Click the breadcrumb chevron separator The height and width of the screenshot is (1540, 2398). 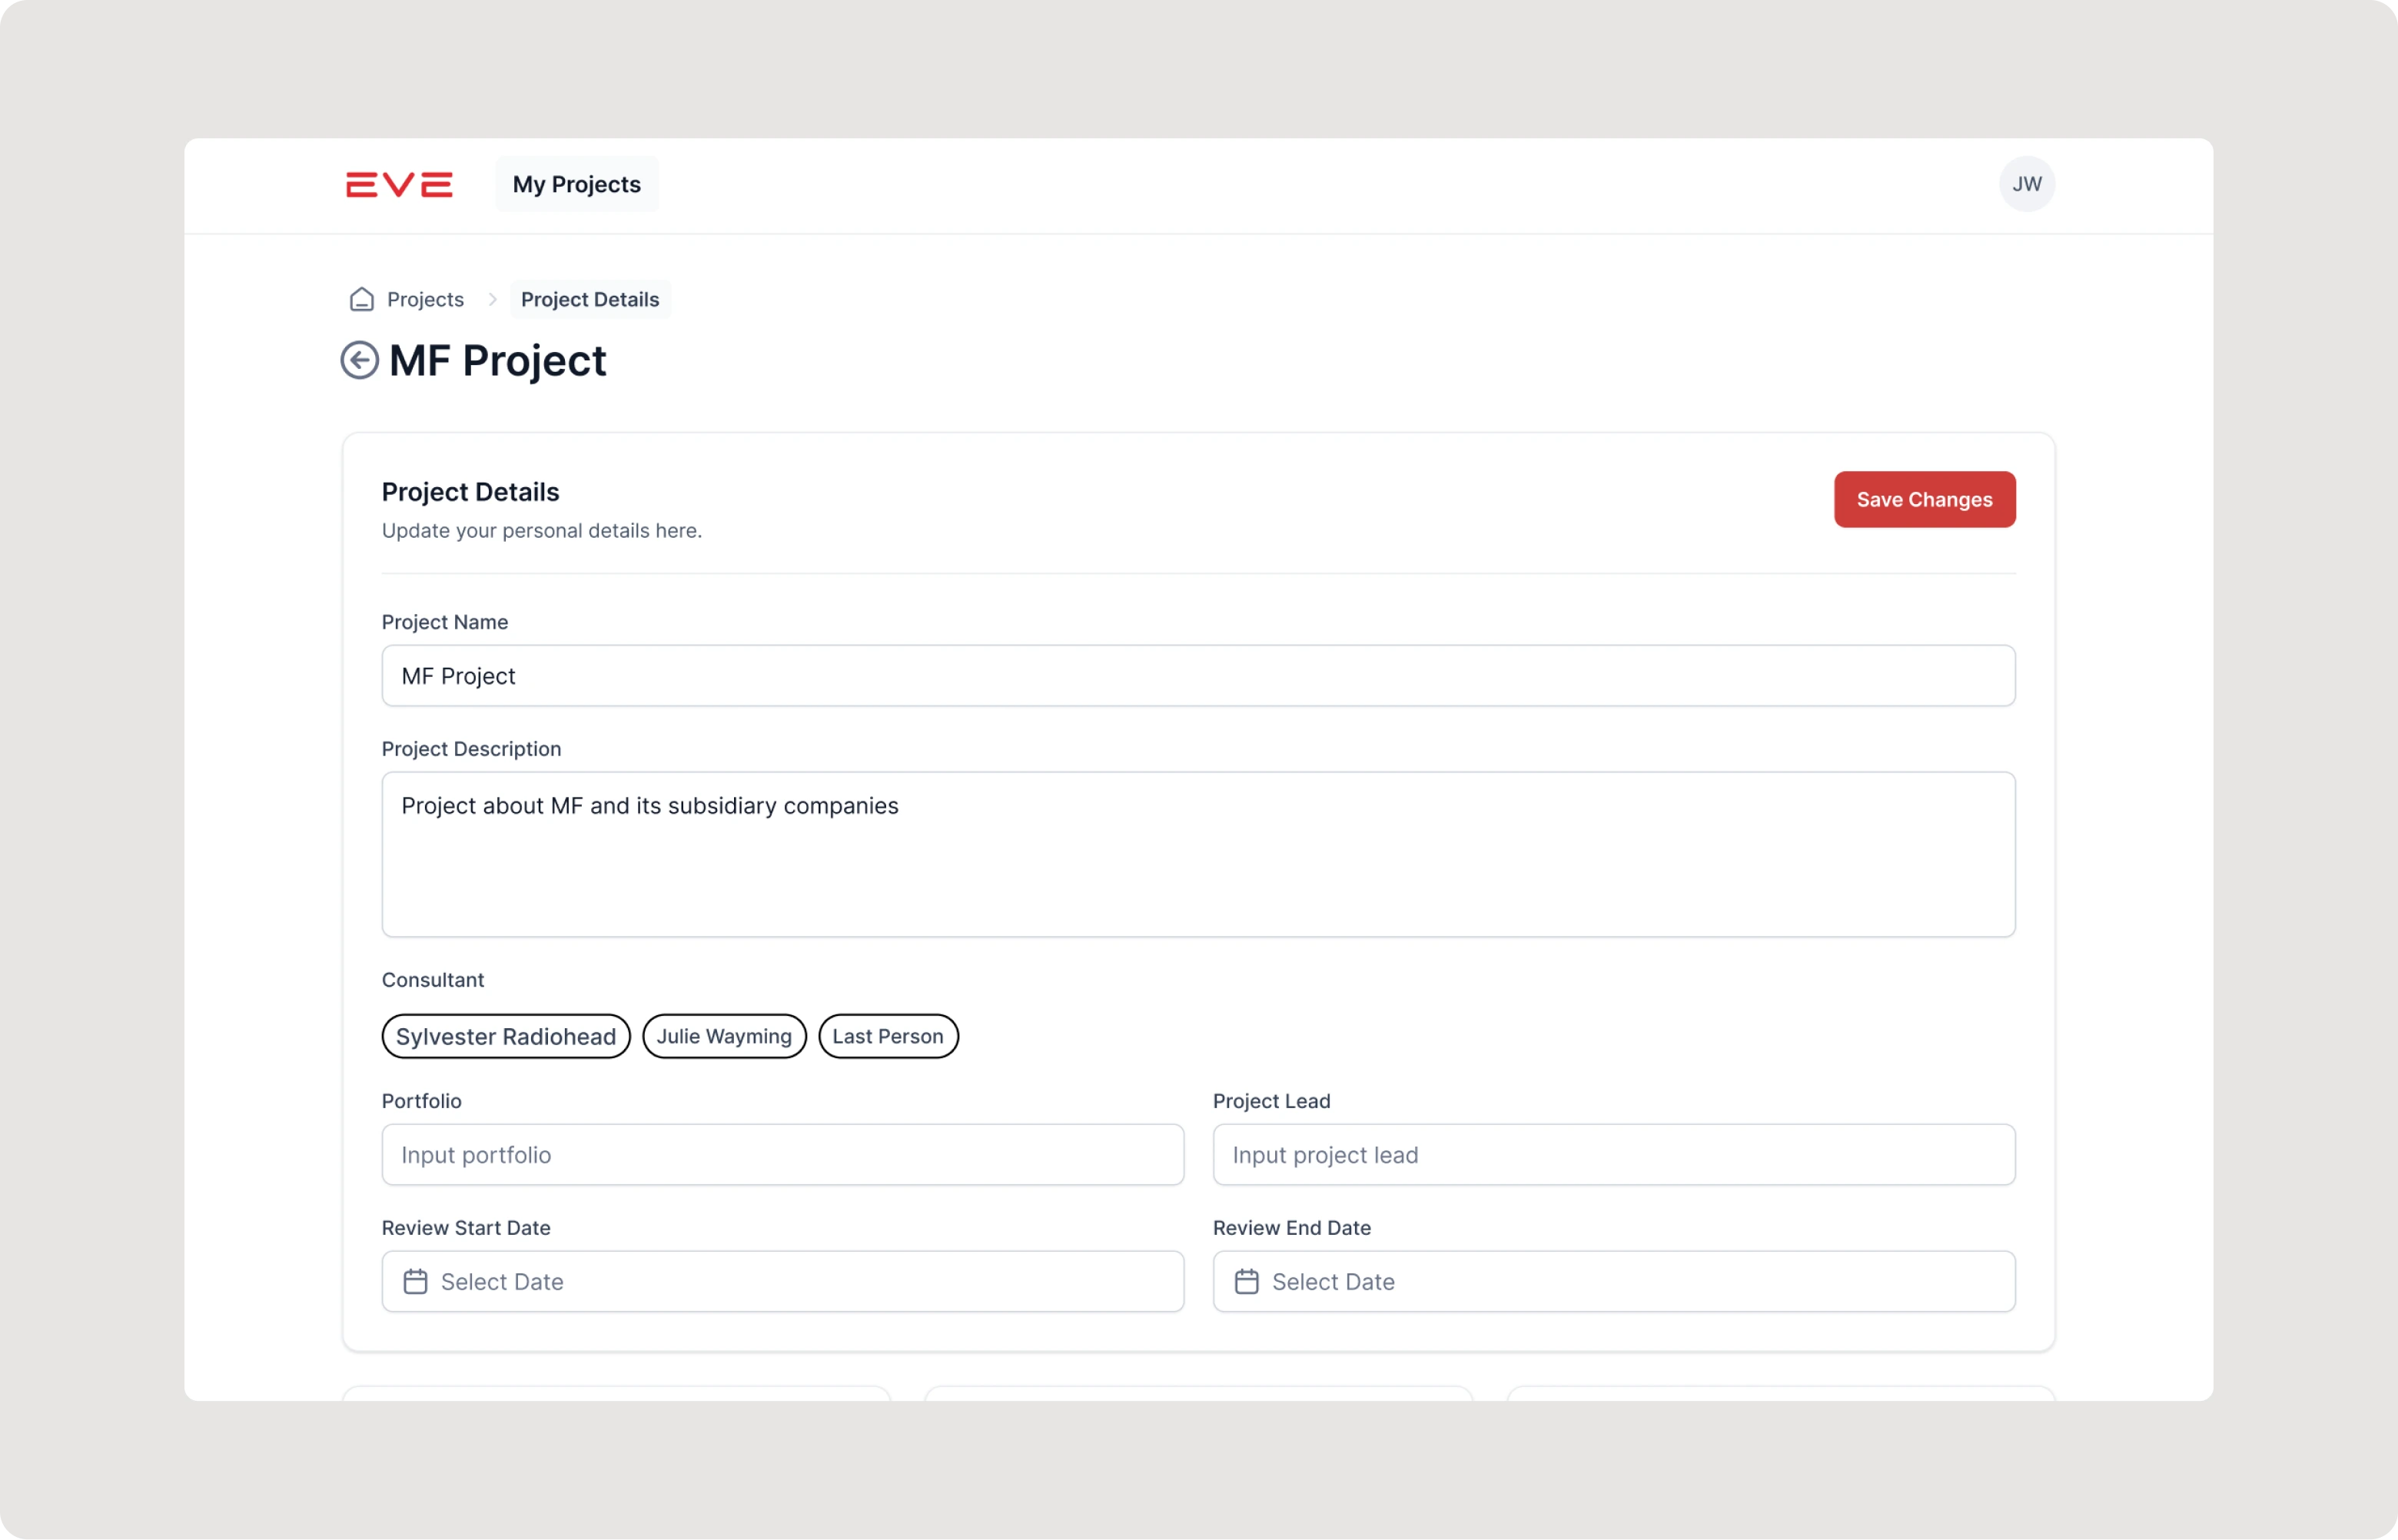492,299
